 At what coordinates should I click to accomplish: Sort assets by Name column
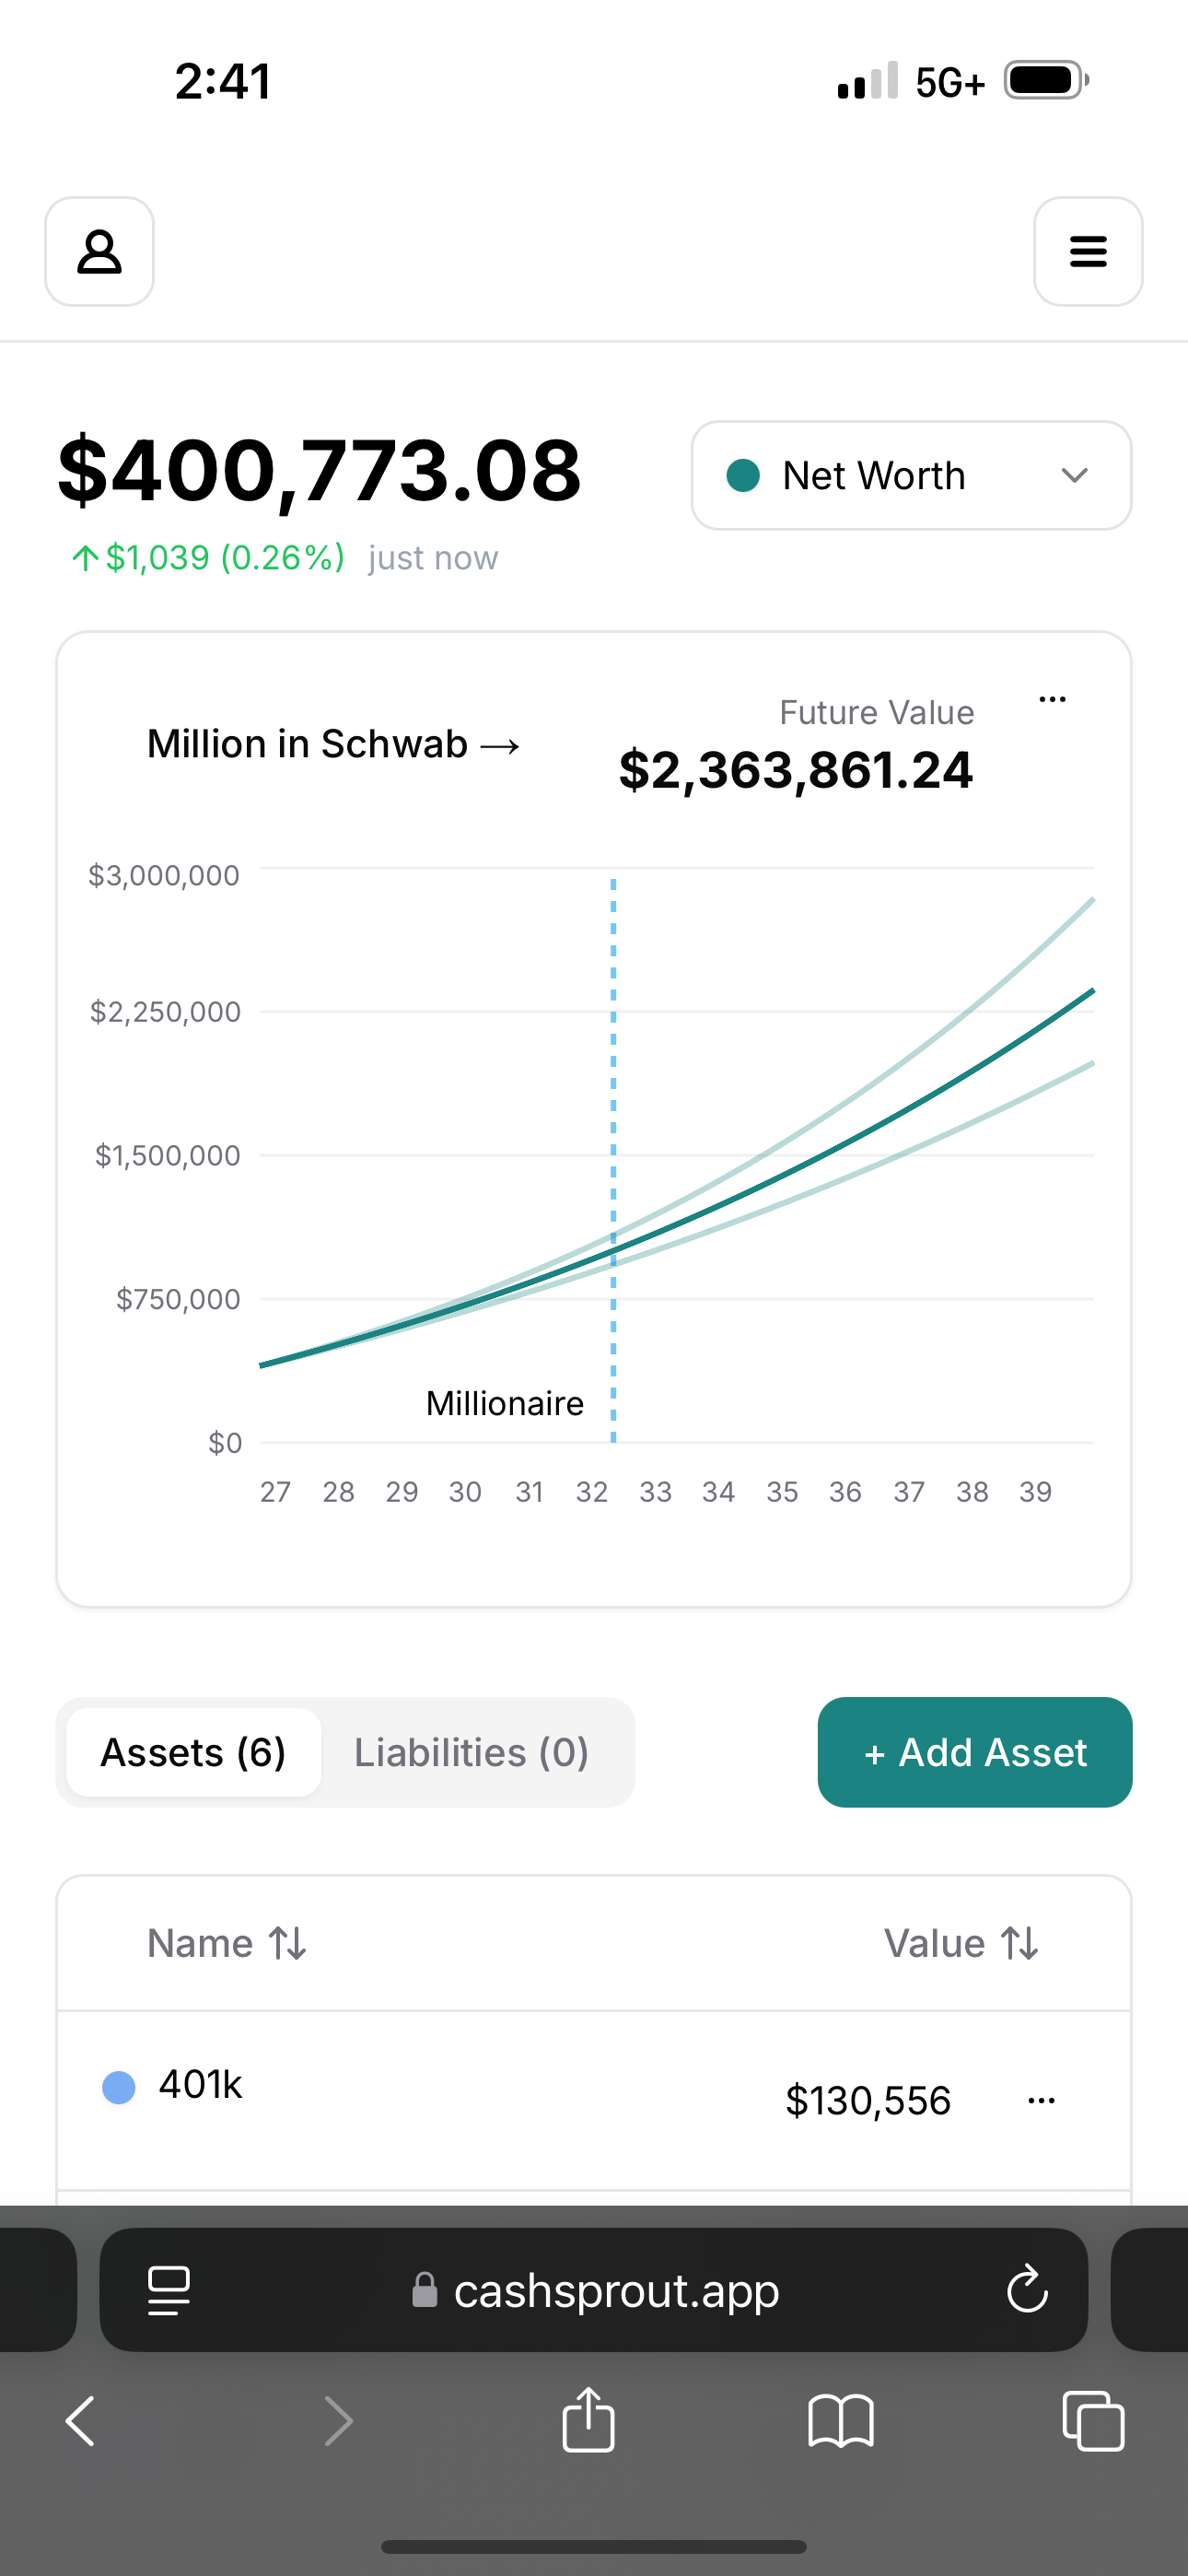pyautogui.click(x=227, y=1943)
